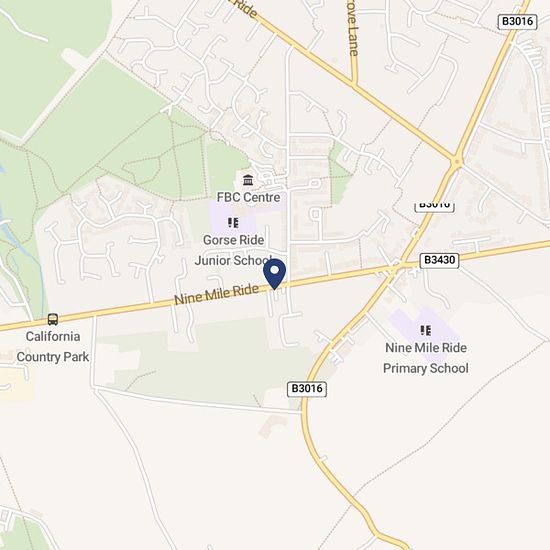Click the Nine Mile Ride Primary School icon
Viewport: 550px width, 550px height.
click(425, 330)
